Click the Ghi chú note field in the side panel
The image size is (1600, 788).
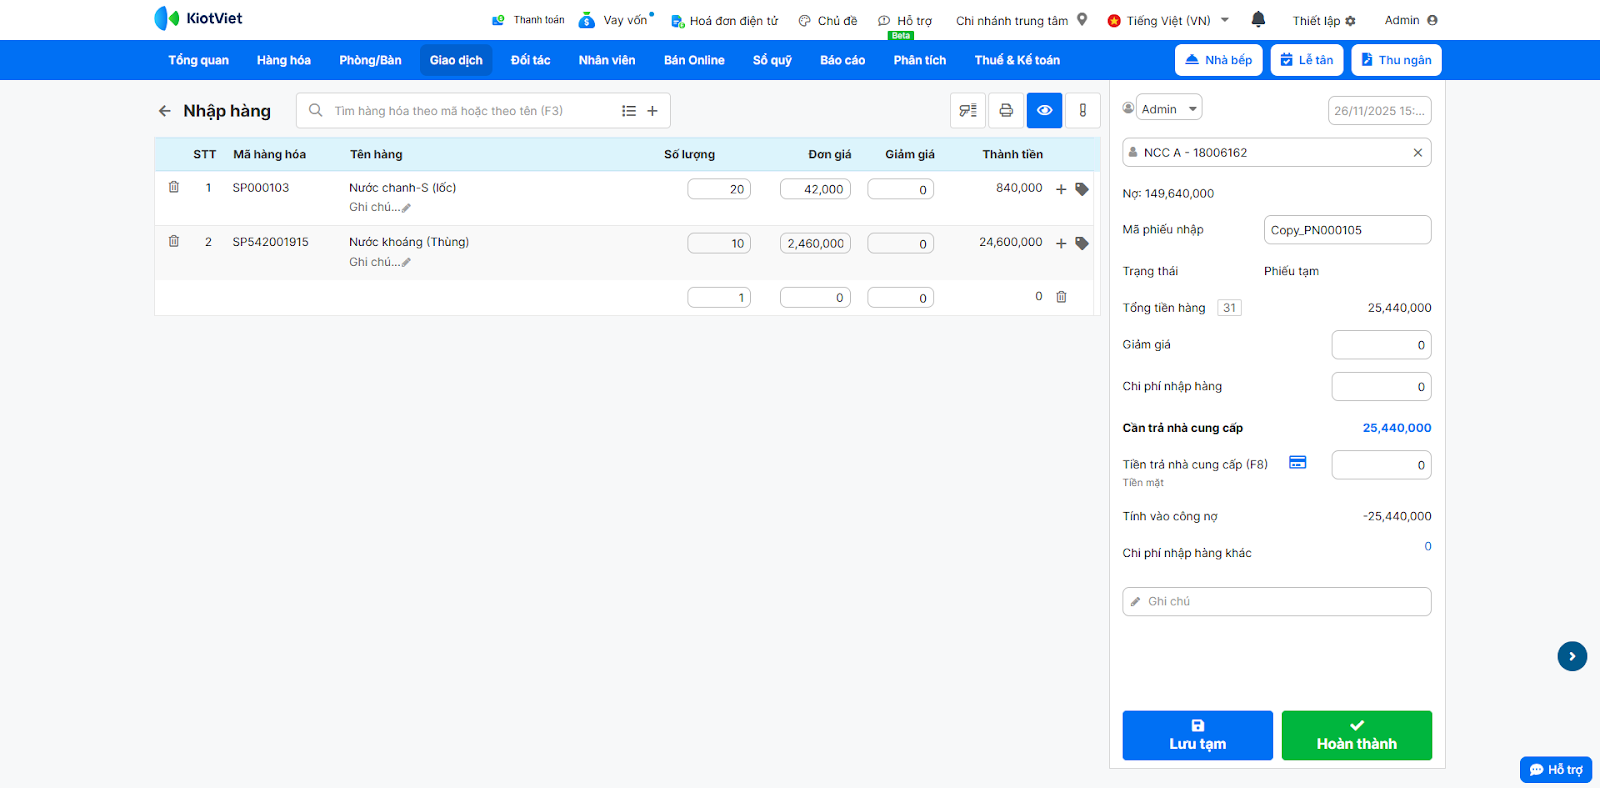pyautogui.click(x=1276, y=602)
